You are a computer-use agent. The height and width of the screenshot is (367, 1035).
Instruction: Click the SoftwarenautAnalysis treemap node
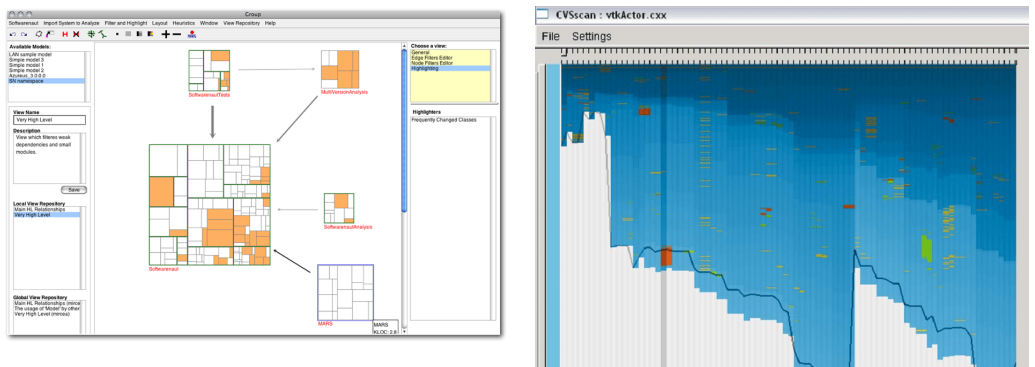point(339,209)
